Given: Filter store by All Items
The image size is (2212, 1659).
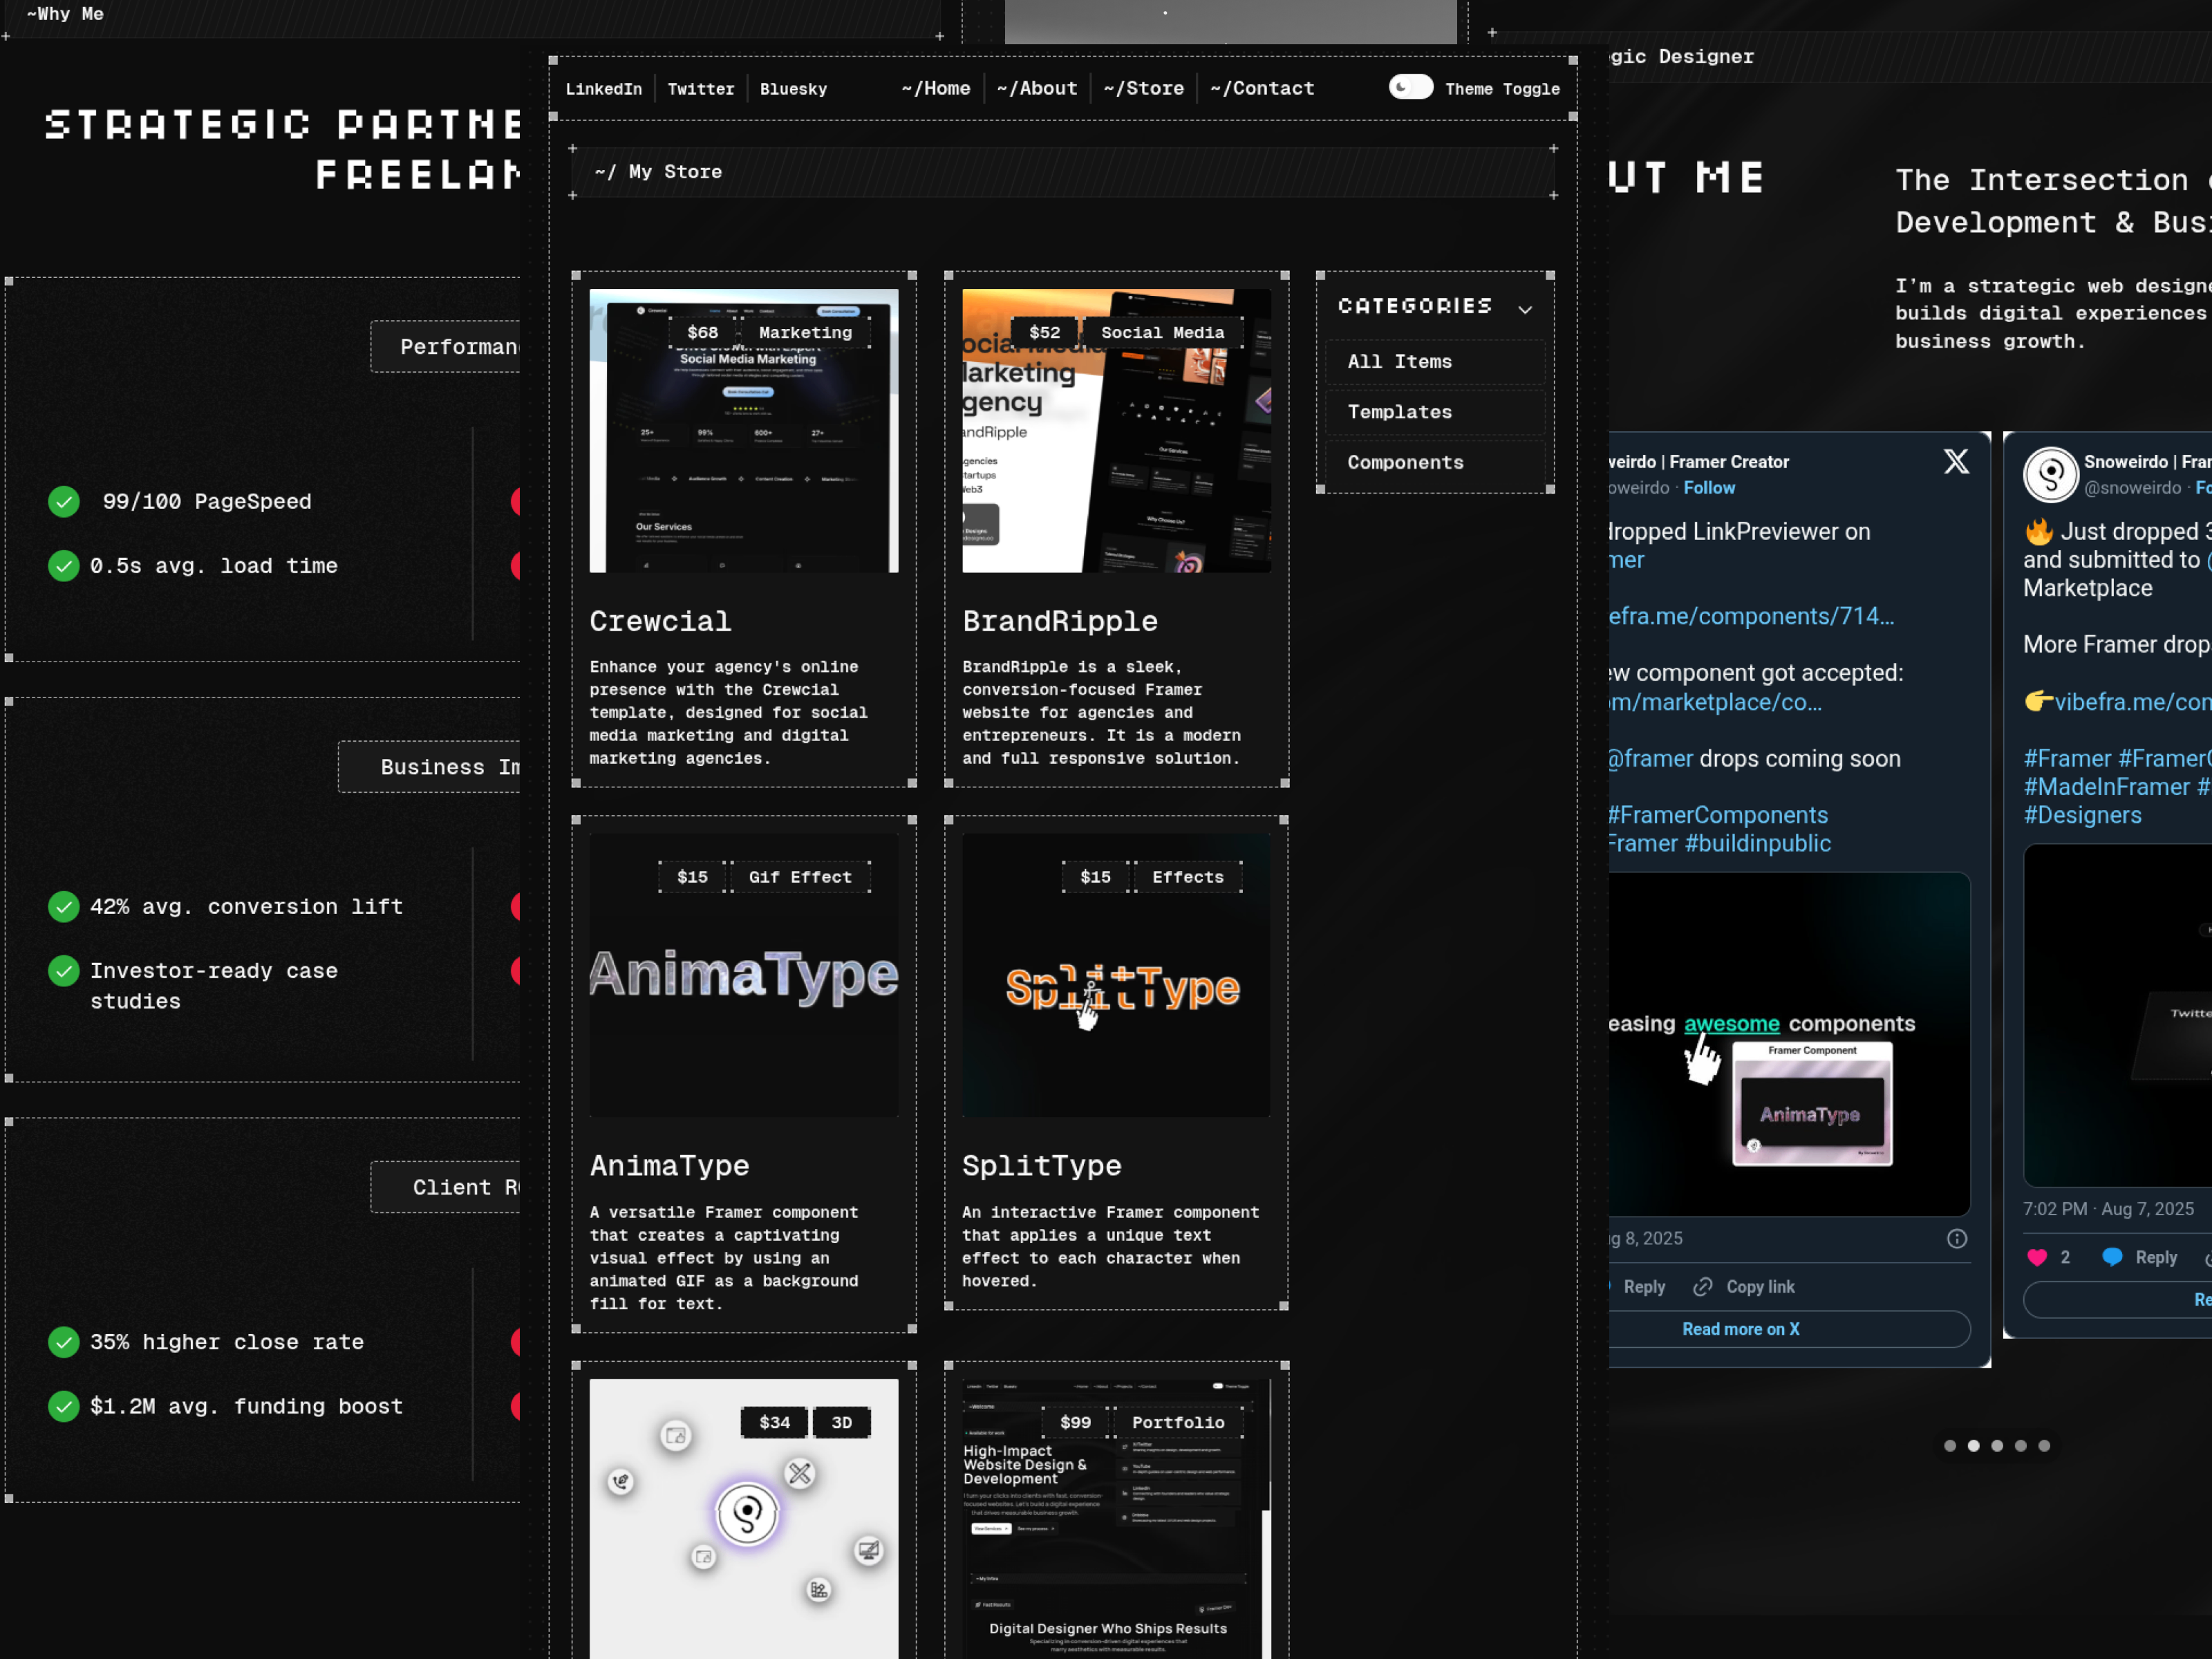Looking at the screenshot, I should coord(1435,362).
